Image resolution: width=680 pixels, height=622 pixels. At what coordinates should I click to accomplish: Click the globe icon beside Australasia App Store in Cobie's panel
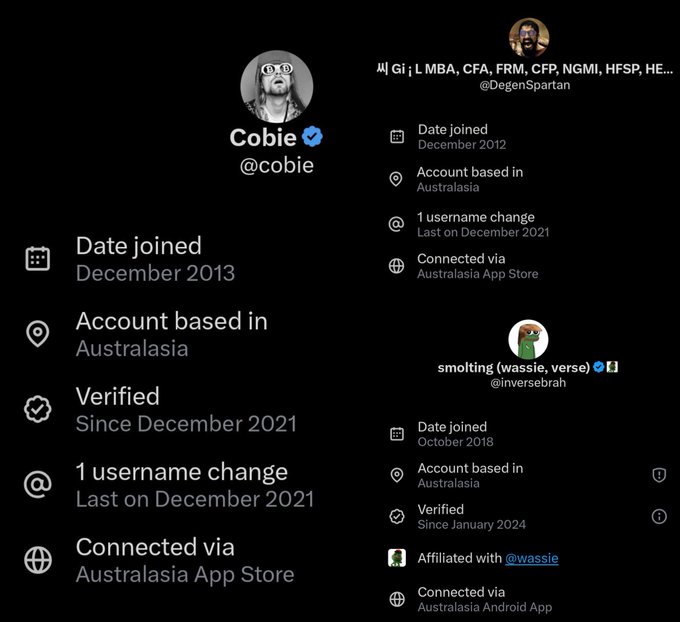point(38,560)
